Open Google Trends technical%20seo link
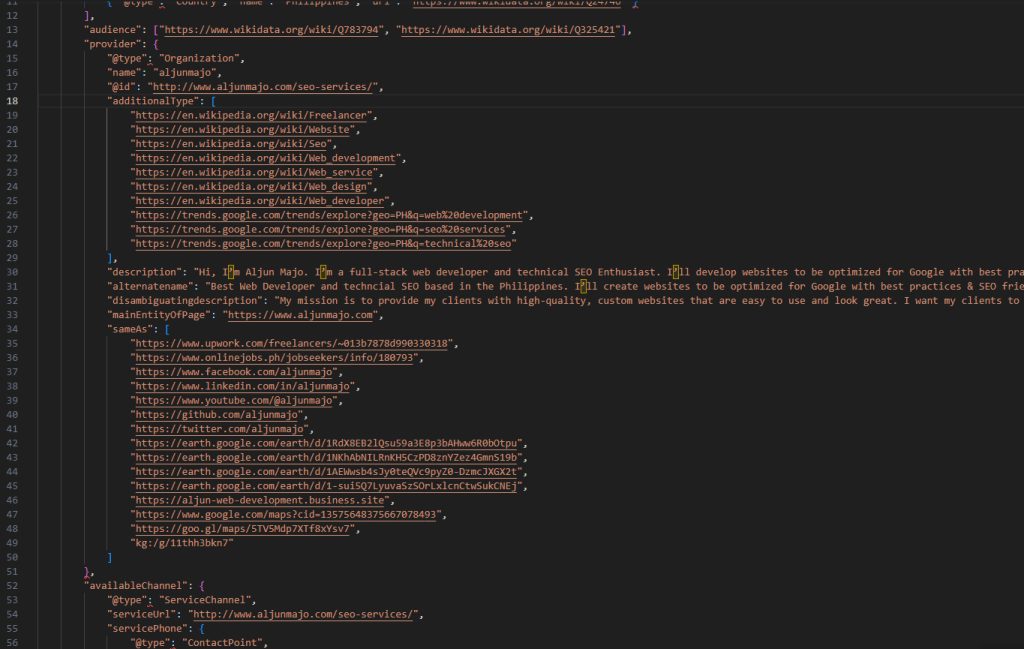Viewport: 1024px width, 649px height. click(x=323, y=244)
